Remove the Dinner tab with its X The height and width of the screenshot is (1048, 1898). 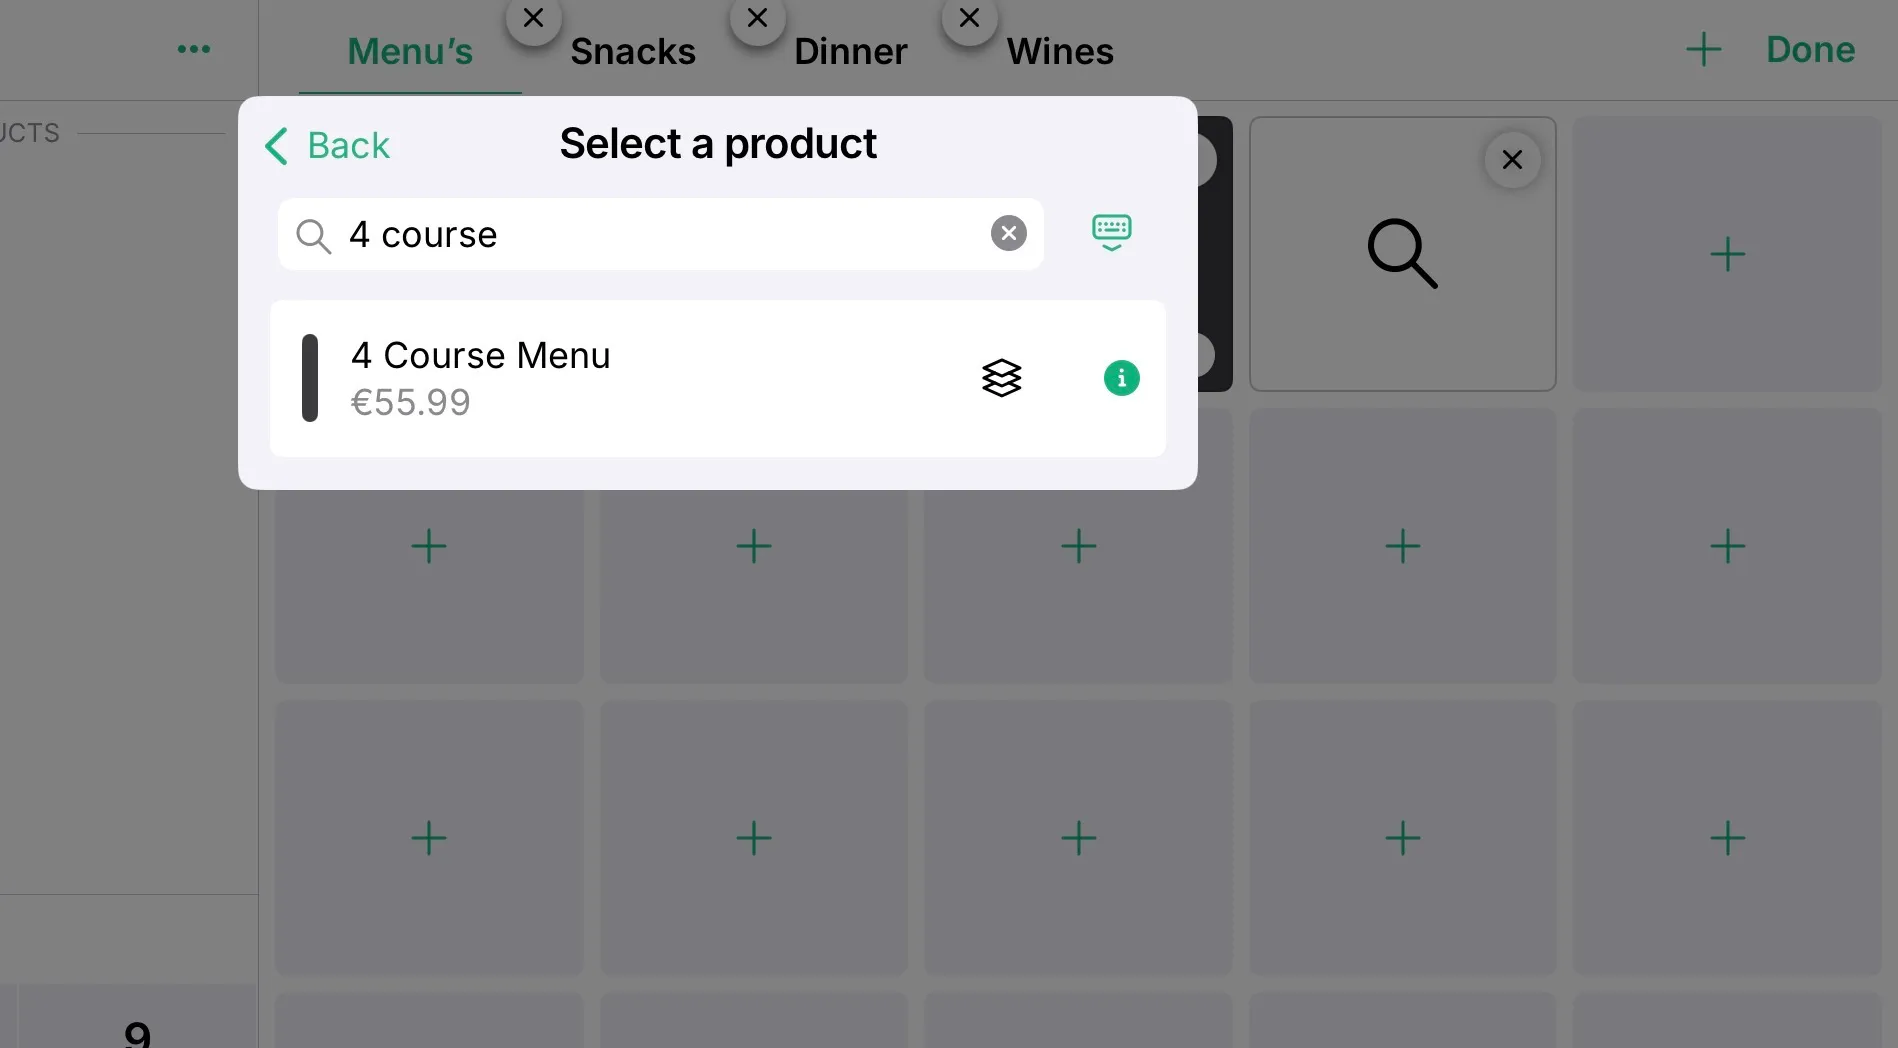757,18
